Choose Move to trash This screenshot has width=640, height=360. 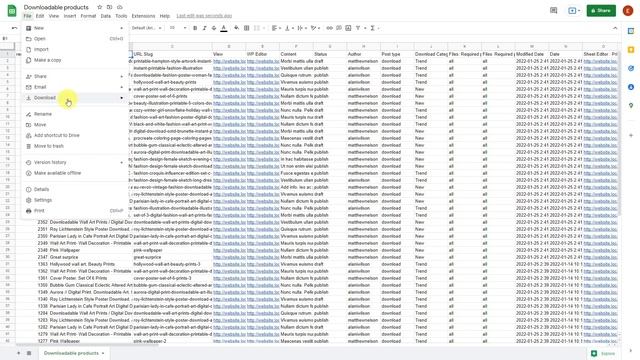point(74,146)
